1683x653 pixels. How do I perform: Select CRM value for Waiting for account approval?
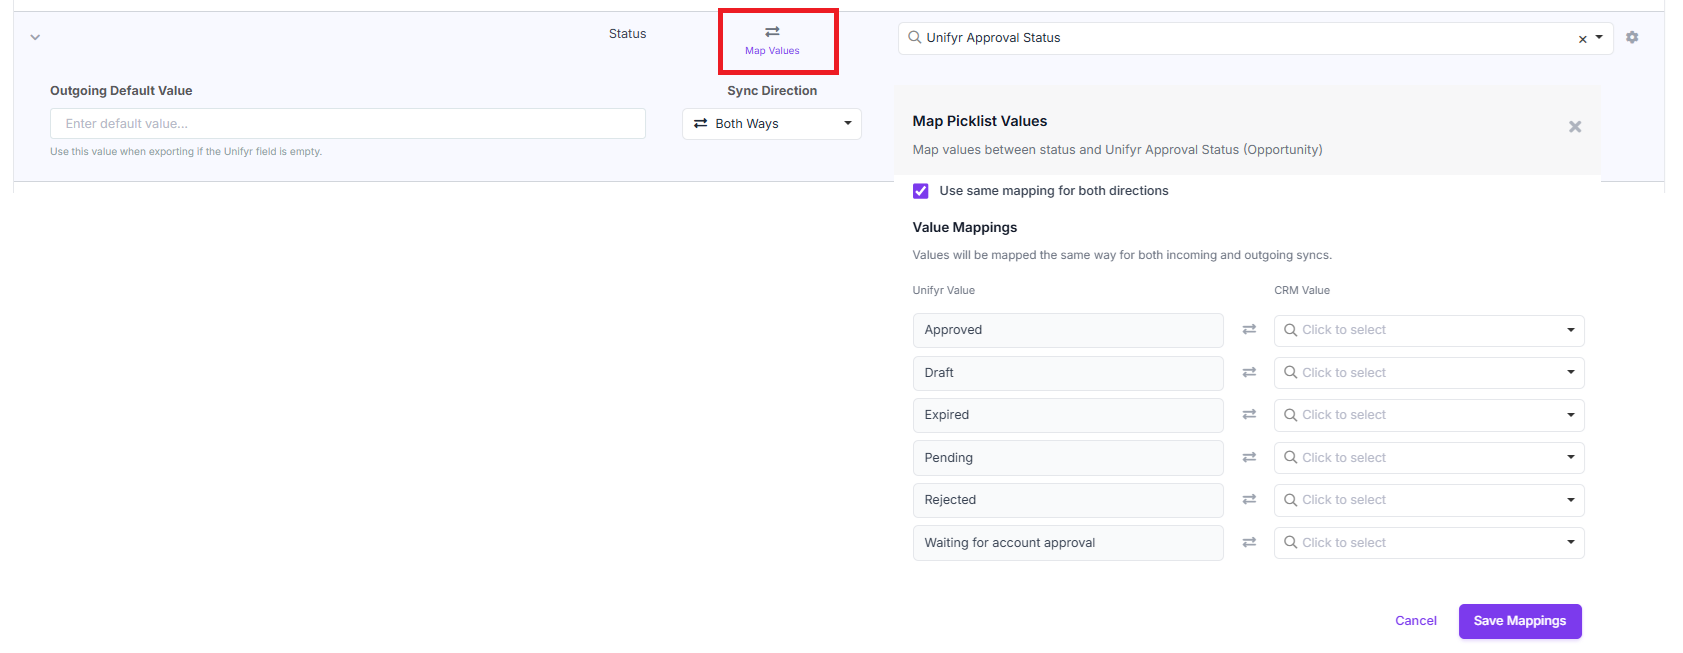click(1429, 543)
